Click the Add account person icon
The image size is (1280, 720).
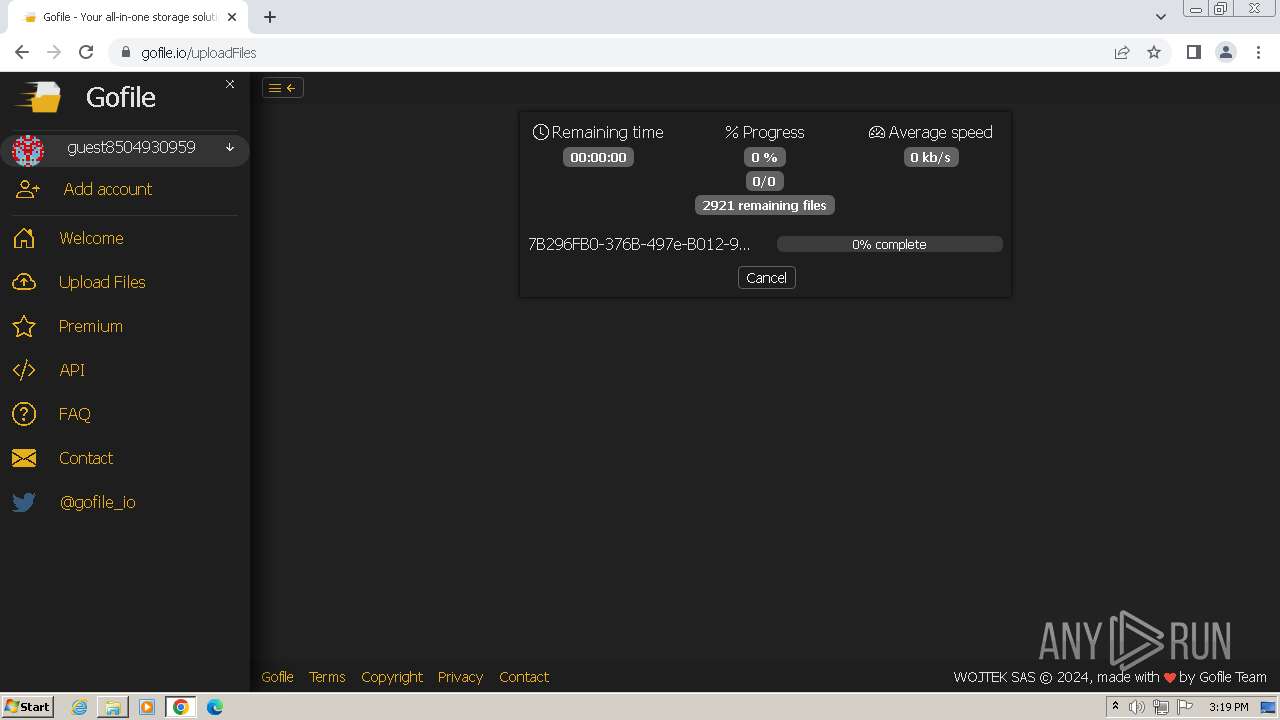click(x=27, y=189)
